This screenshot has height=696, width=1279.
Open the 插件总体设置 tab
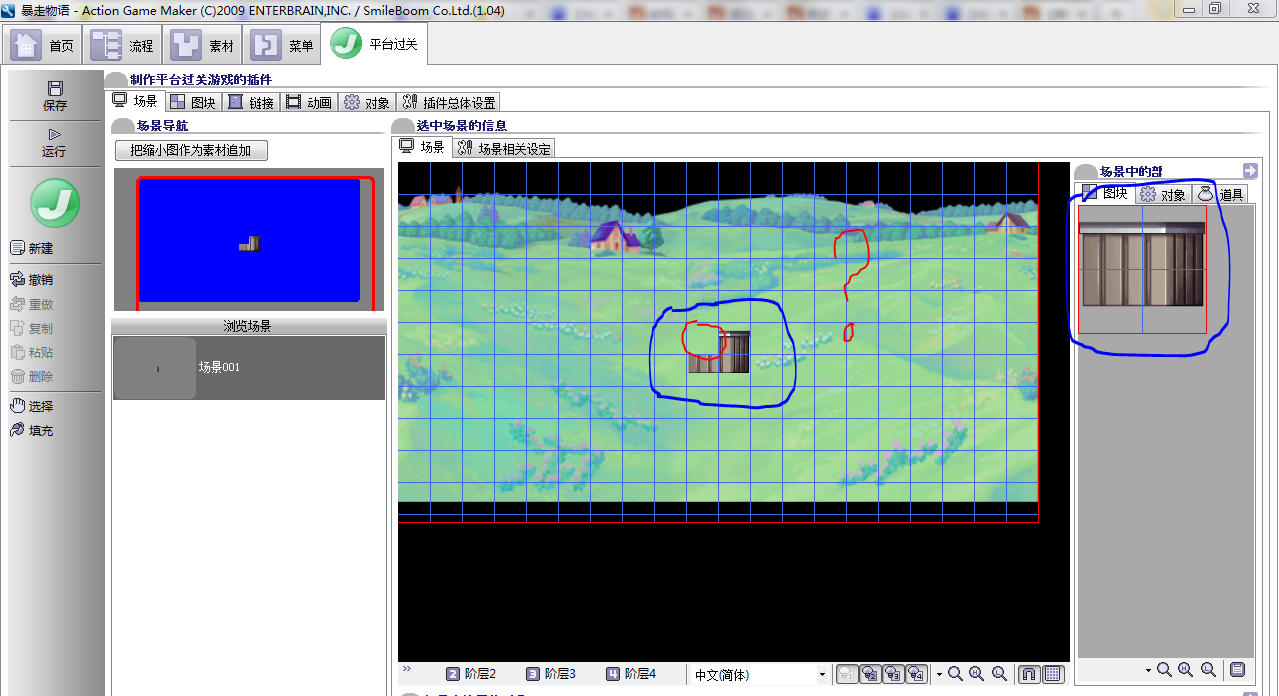[448, 102]
